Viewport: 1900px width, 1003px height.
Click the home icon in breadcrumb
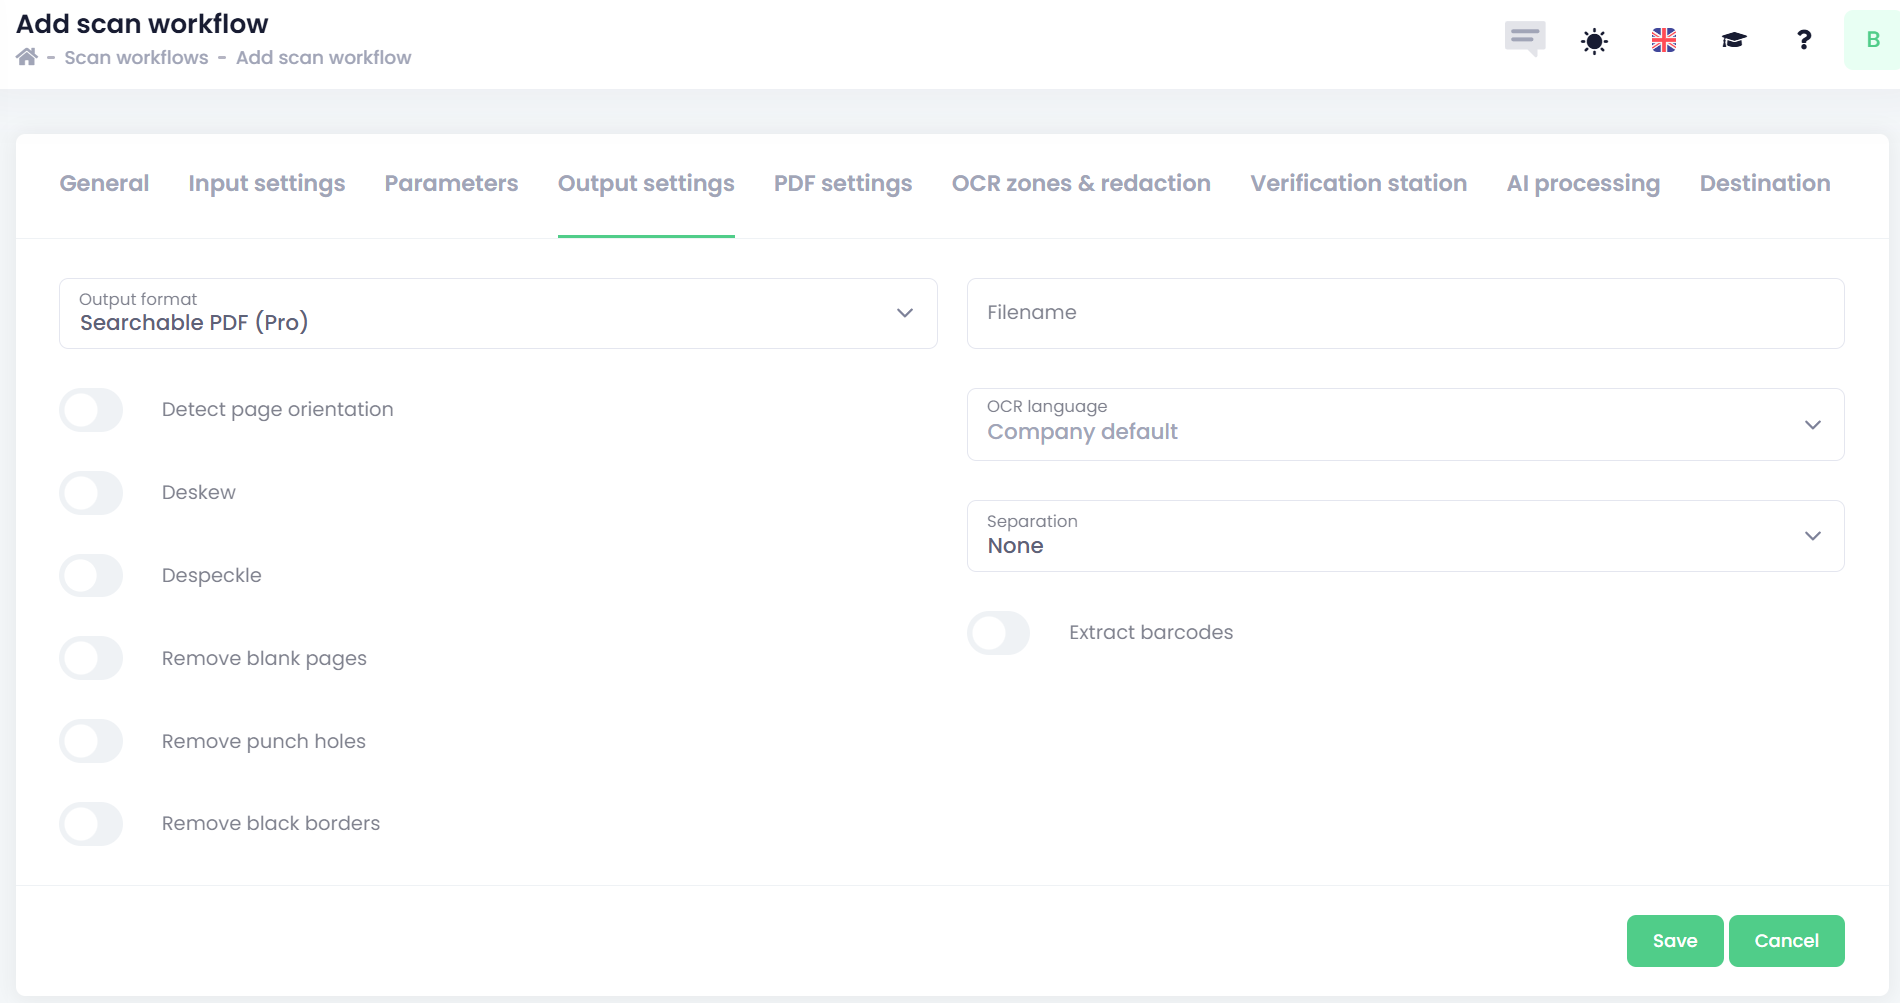click(x=27, y=57)
